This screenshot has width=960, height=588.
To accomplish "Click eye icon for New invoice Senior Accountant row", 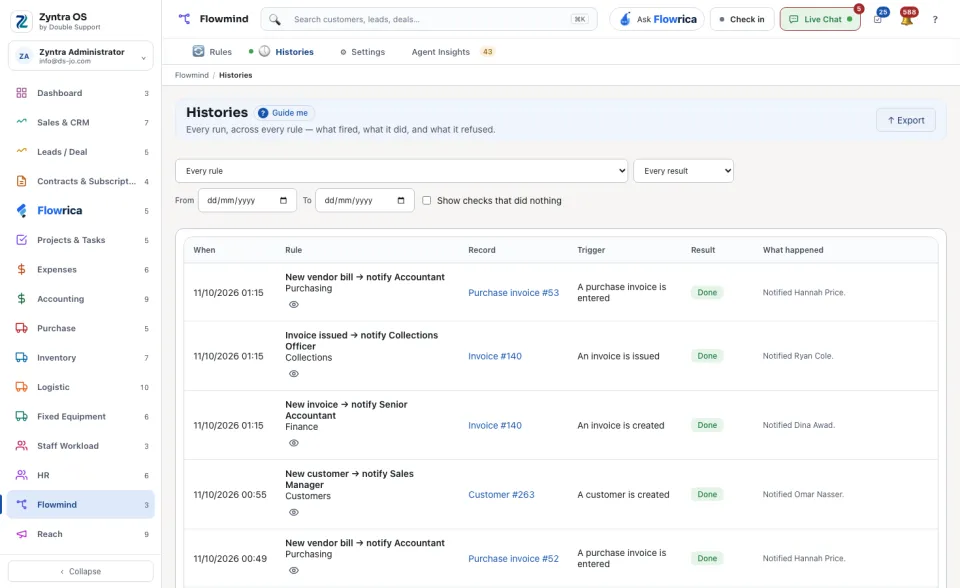I will [x=294, y=443].
